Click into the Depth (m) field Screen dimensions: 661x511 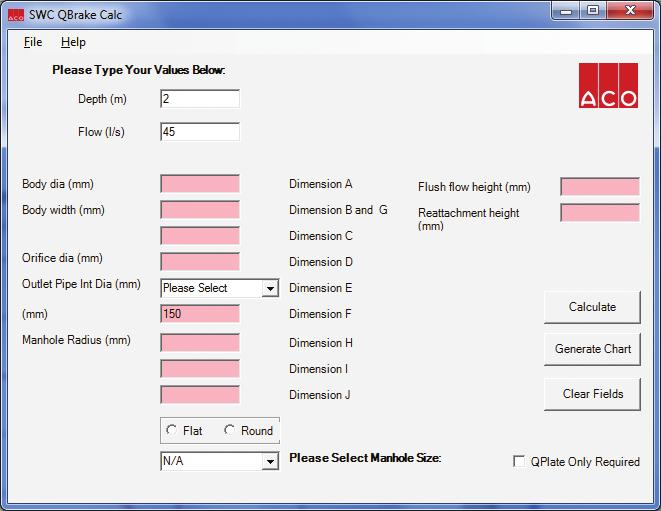coord(200,99)
